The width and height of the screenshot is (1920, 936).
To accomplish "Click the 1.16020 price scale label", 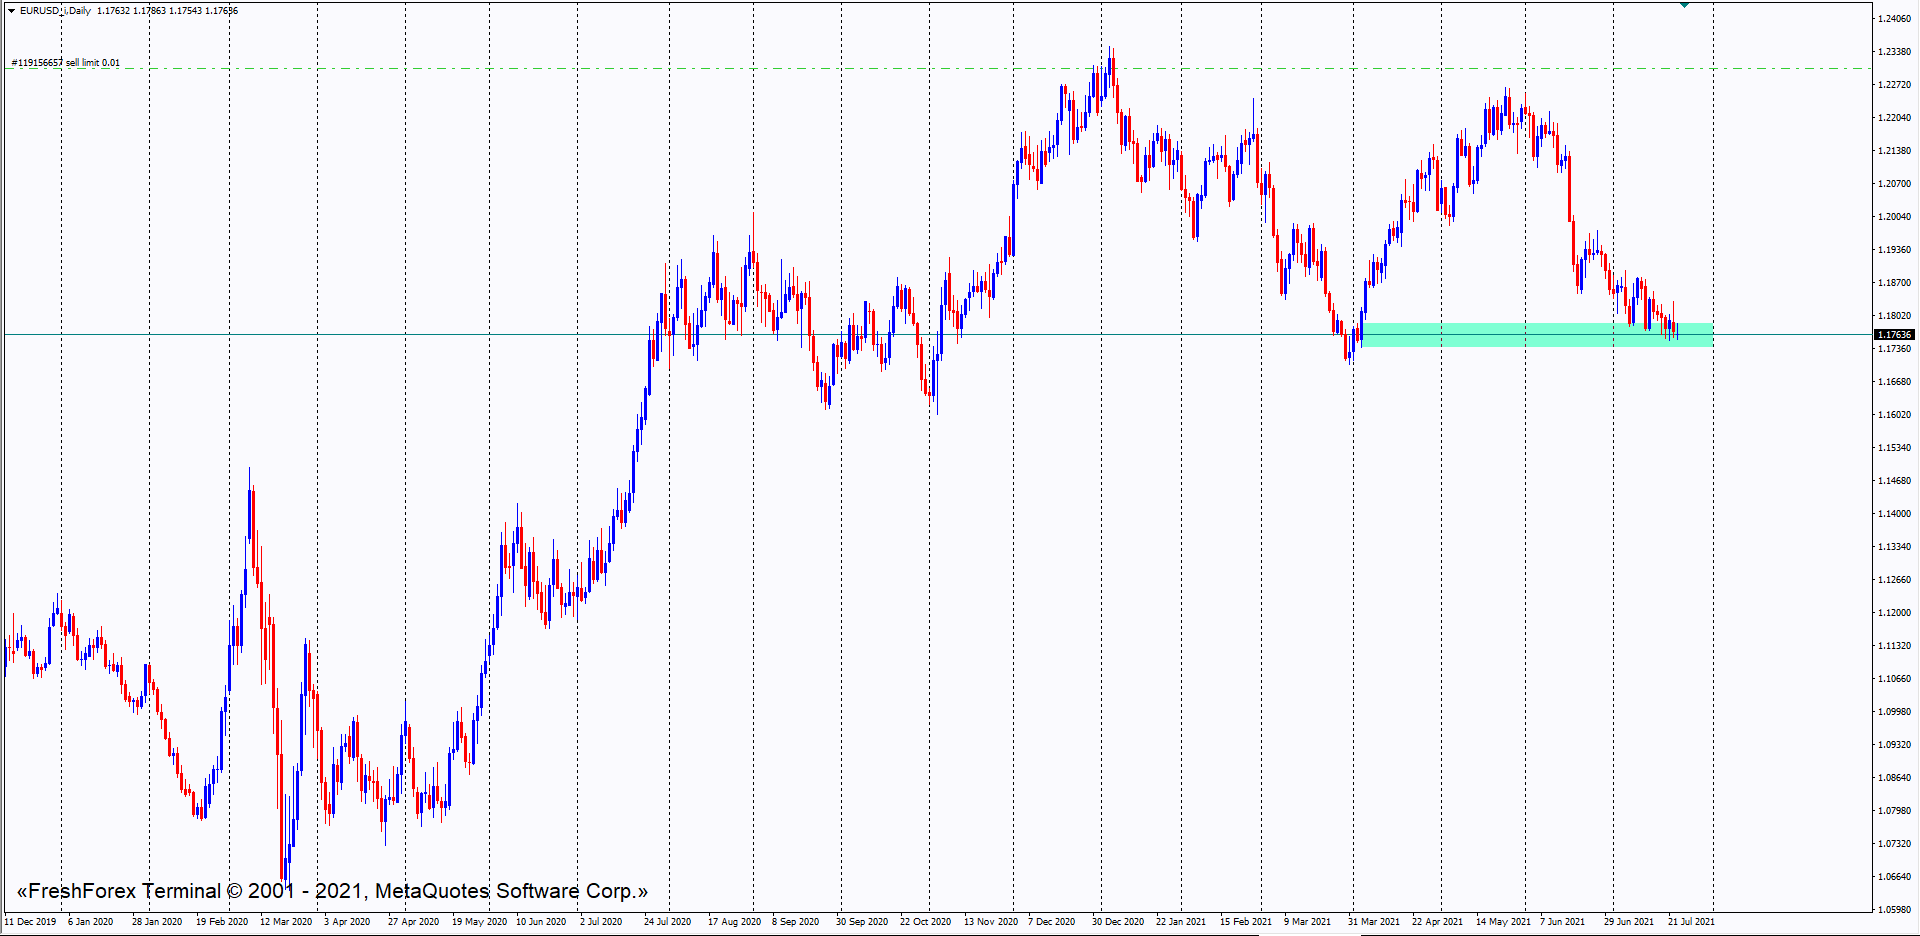I will [x=1894, y=415].
